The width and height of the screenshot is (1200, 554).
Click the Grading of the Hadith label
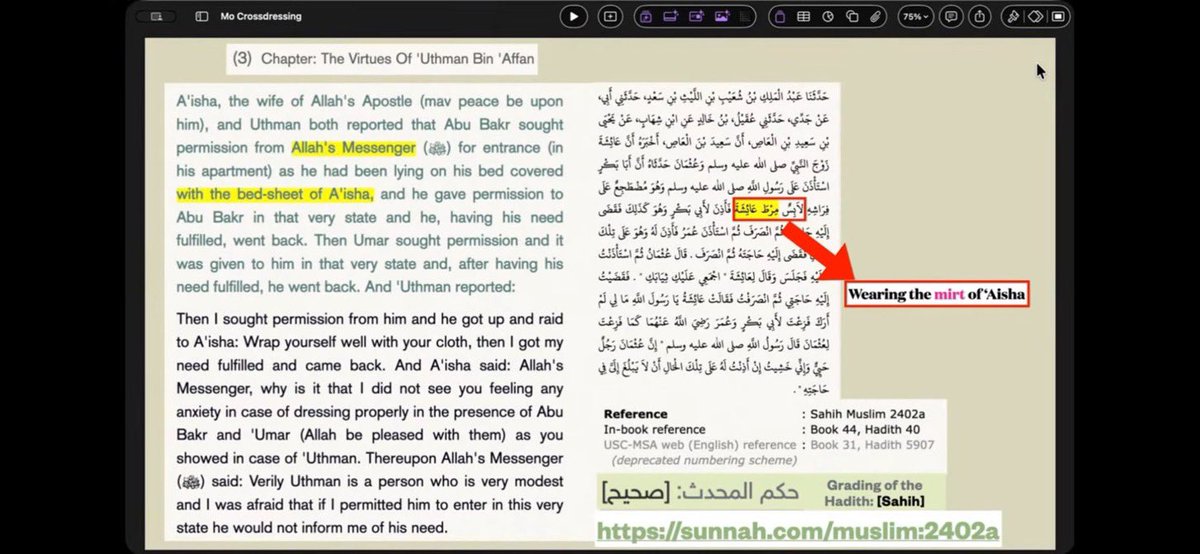pyautogui.click(x=875, y=493)
